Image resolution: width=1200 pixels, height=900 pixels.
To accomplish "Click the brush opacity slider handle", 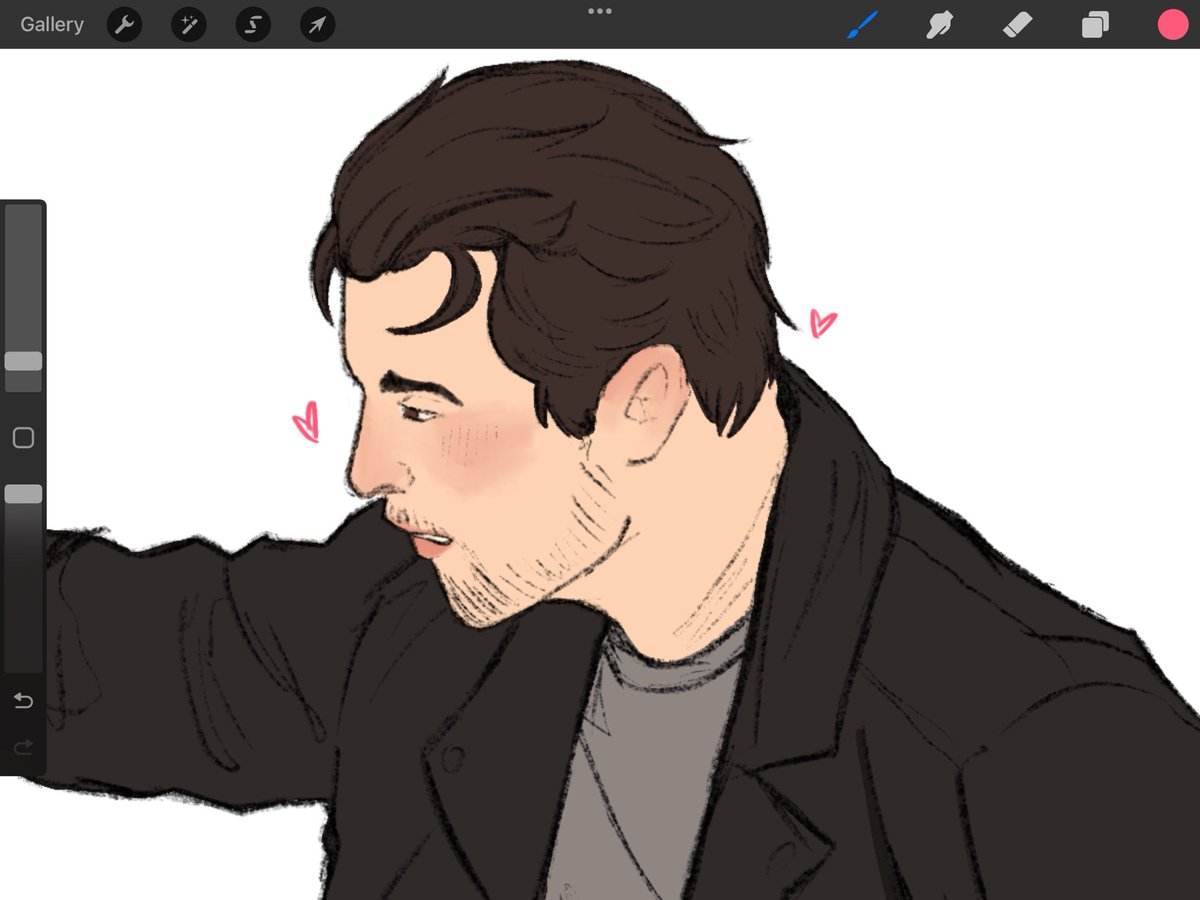I will [x=23, y=494].
